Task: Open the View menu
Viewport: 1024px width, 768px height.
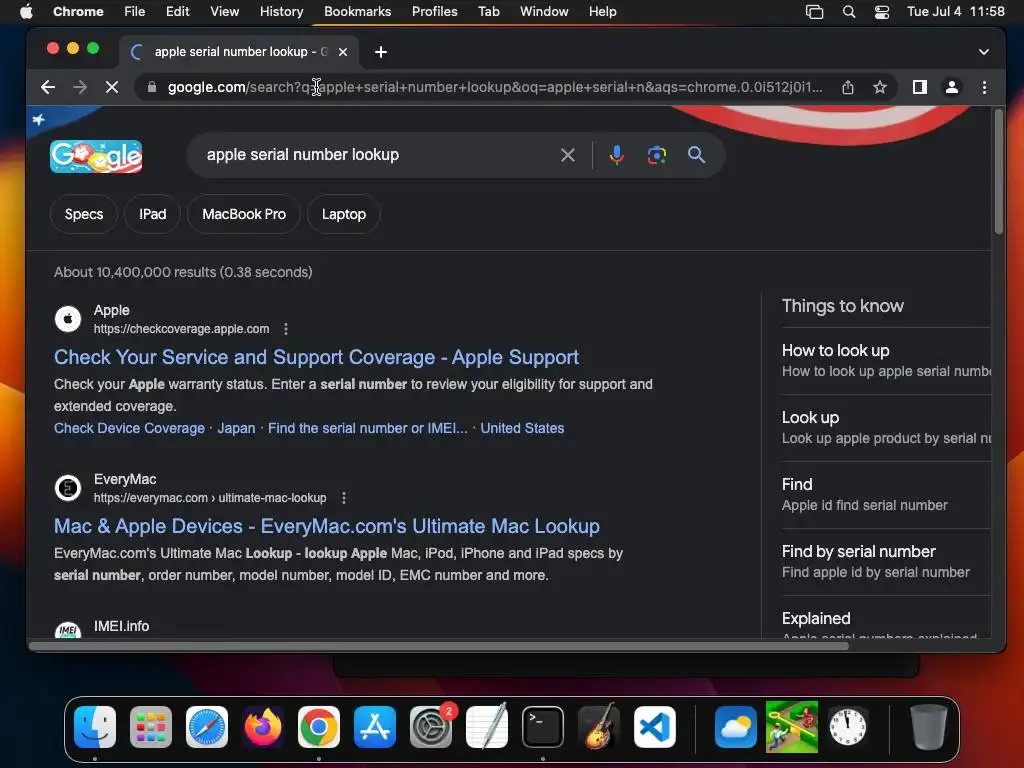Action: click(x=225, y=11)
